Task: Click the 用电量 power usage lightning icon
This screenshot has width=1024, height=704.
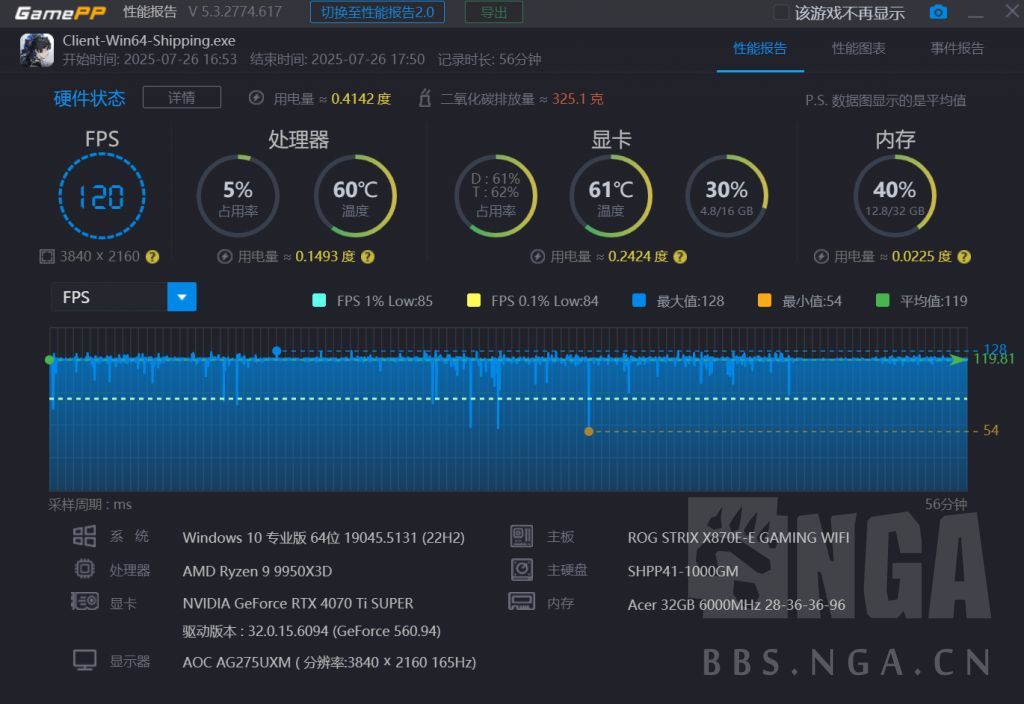Action: pyautogui.click(x=255, y=98)
